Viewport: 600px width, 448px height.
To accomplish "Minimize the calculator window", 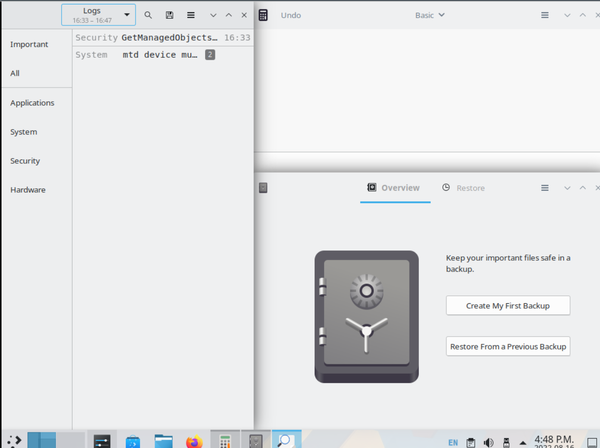I will (567, 15).
